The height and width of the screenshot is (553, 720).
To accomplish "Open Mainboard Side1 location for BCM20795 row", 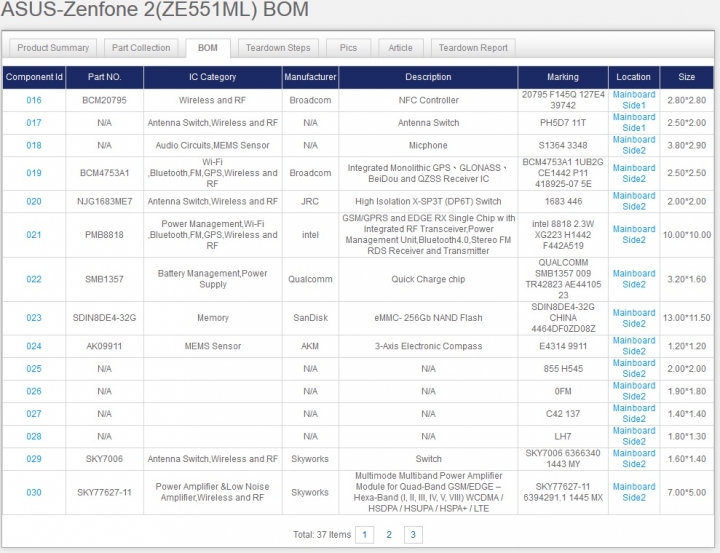I will (x=634, y=100).
